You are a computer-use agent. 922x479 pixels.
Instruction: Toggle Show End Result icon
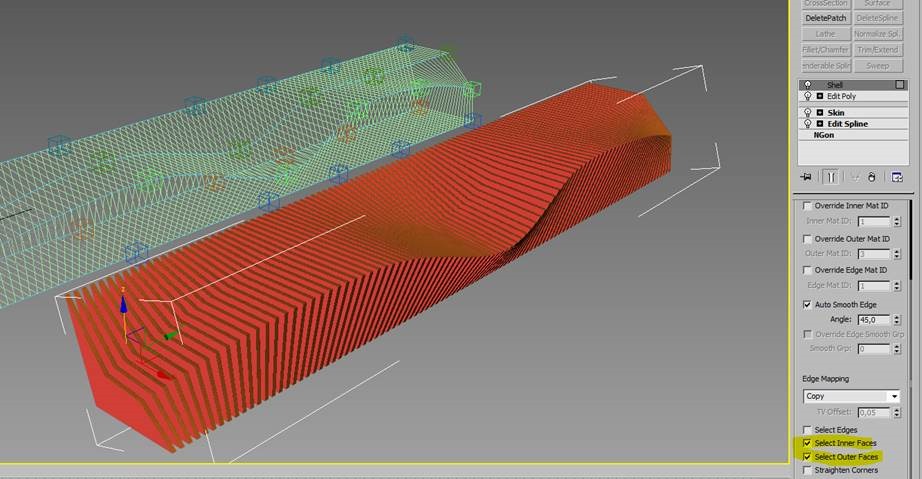click(829, 177)
